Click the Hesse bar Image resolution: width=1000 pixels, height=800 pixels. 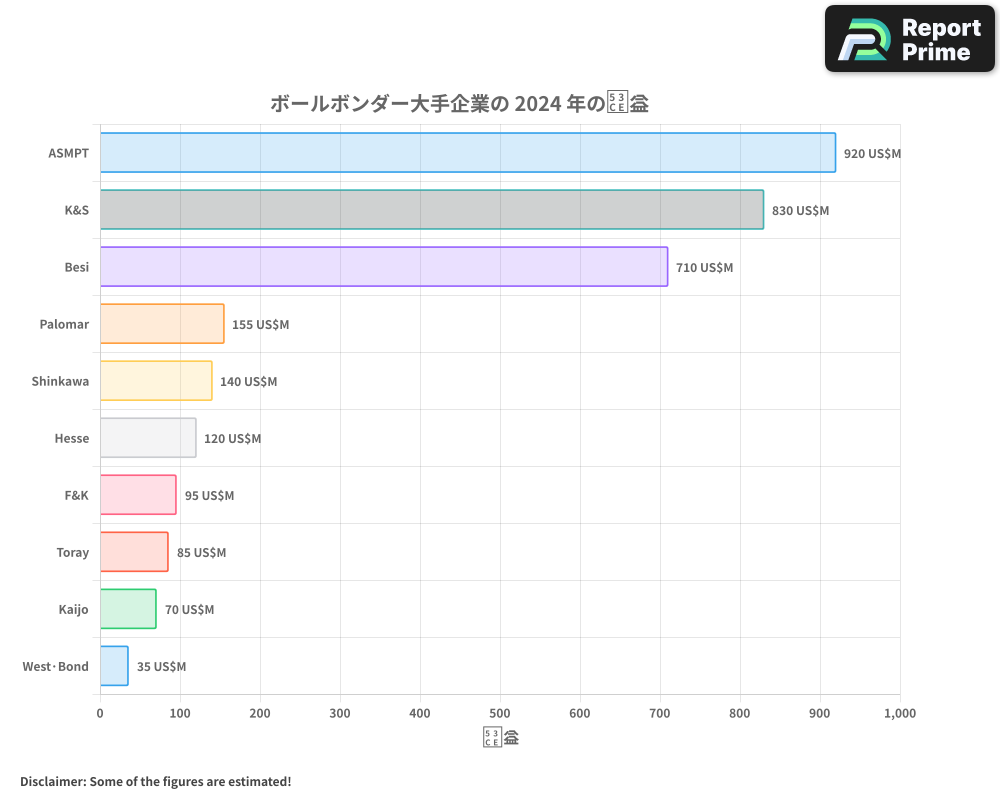point(147,438)
